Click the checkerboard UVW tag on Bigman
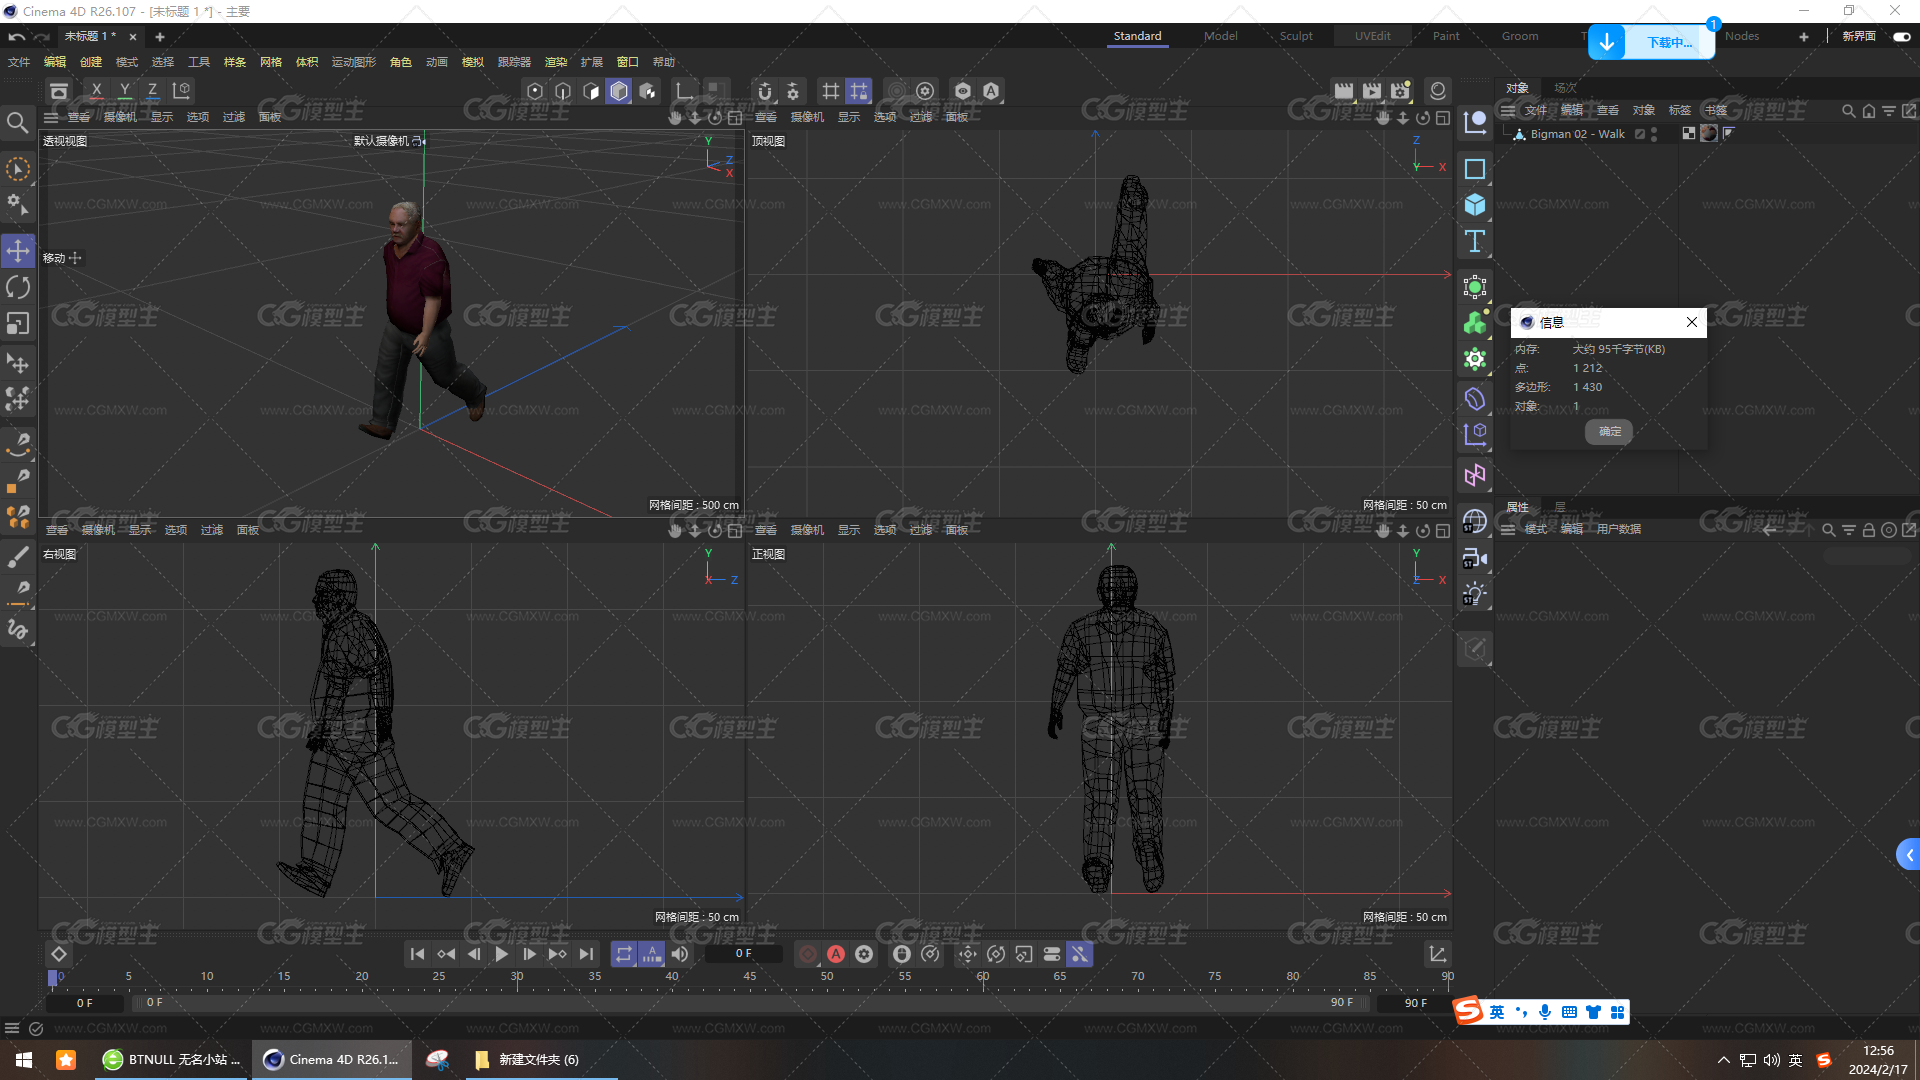1920x1080 pixels. coord(1689,133)
